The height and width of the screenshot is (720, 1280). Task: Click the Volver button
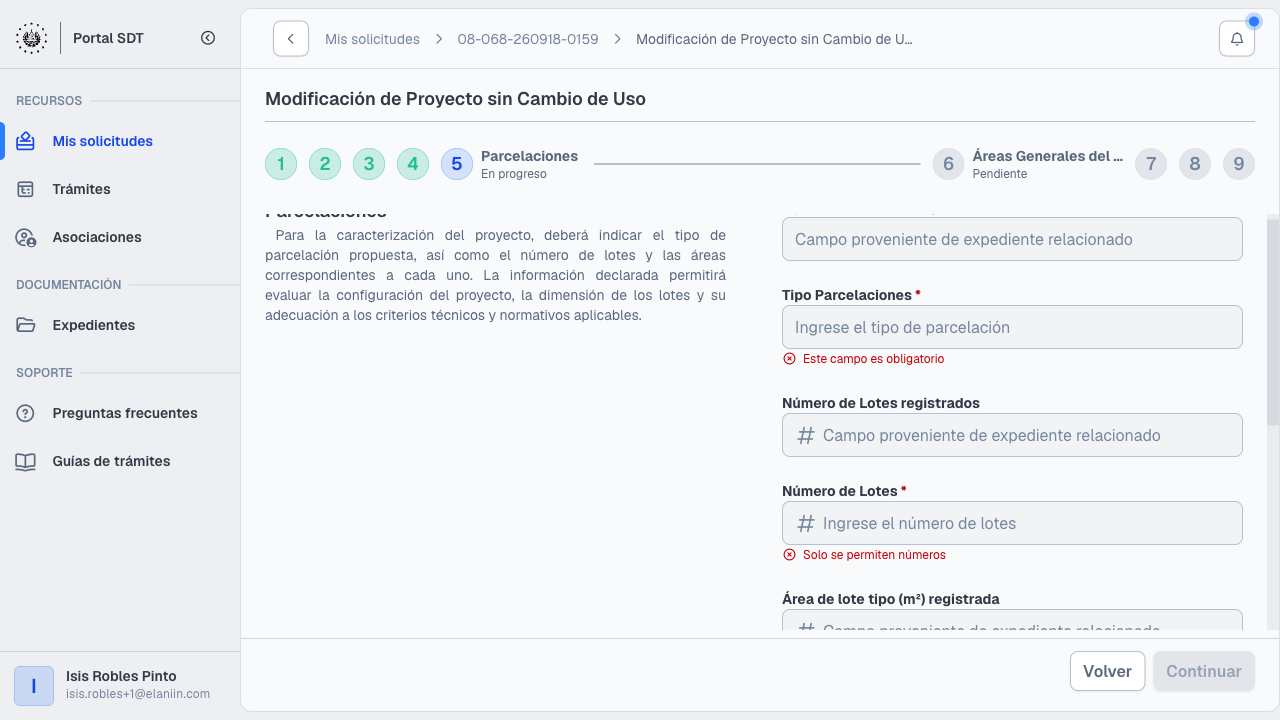pos(1107,671)
